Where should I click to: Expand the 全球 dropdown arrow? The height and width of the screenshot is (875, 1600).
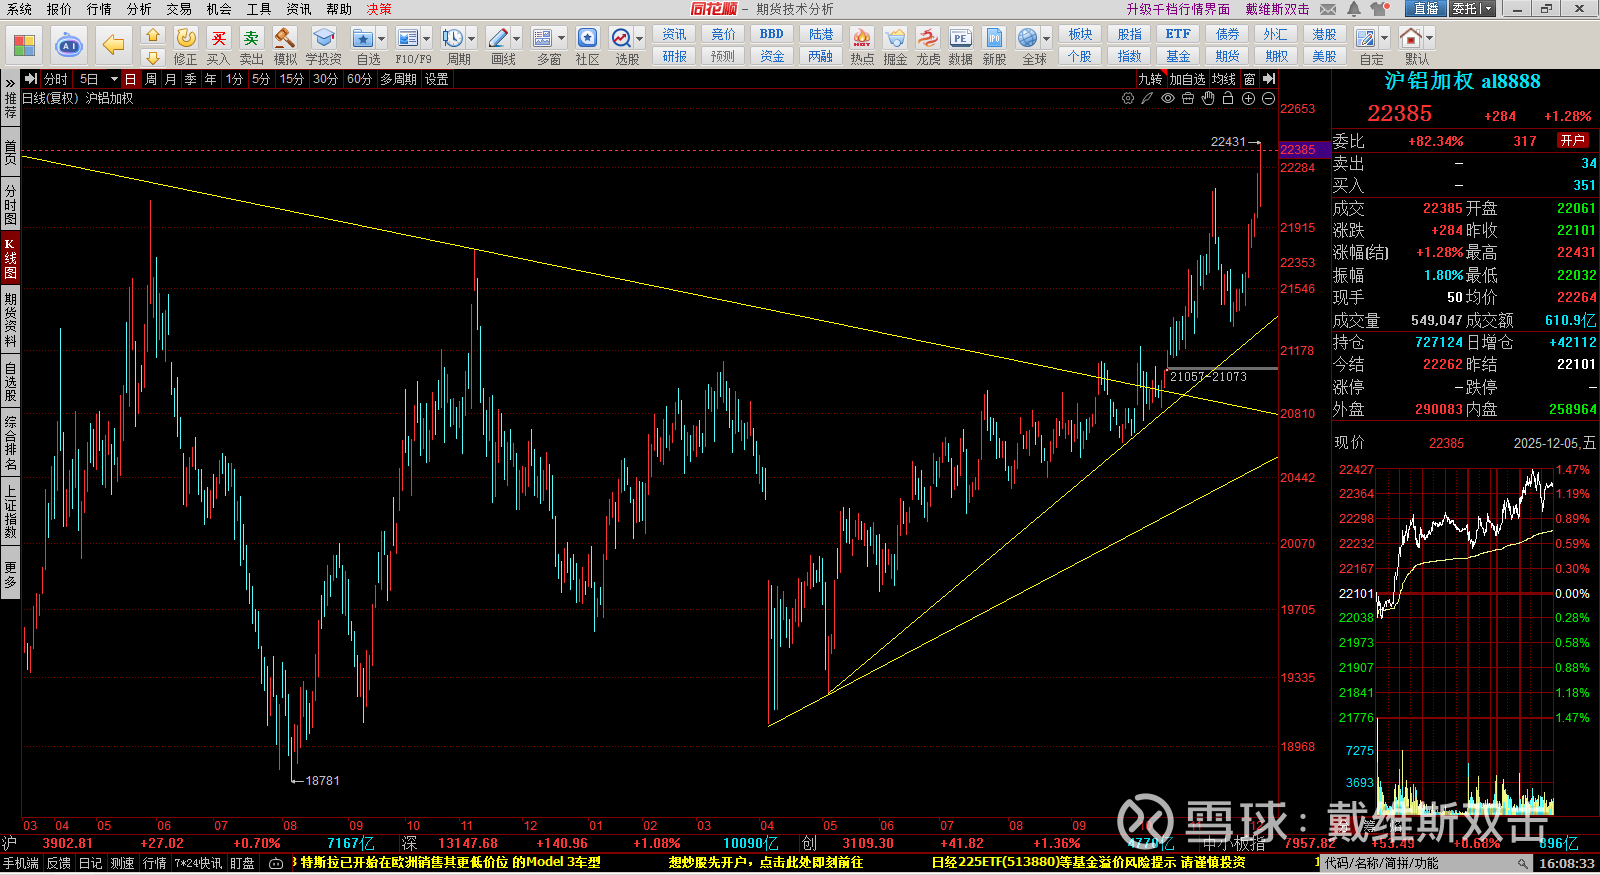point(1047,38)
